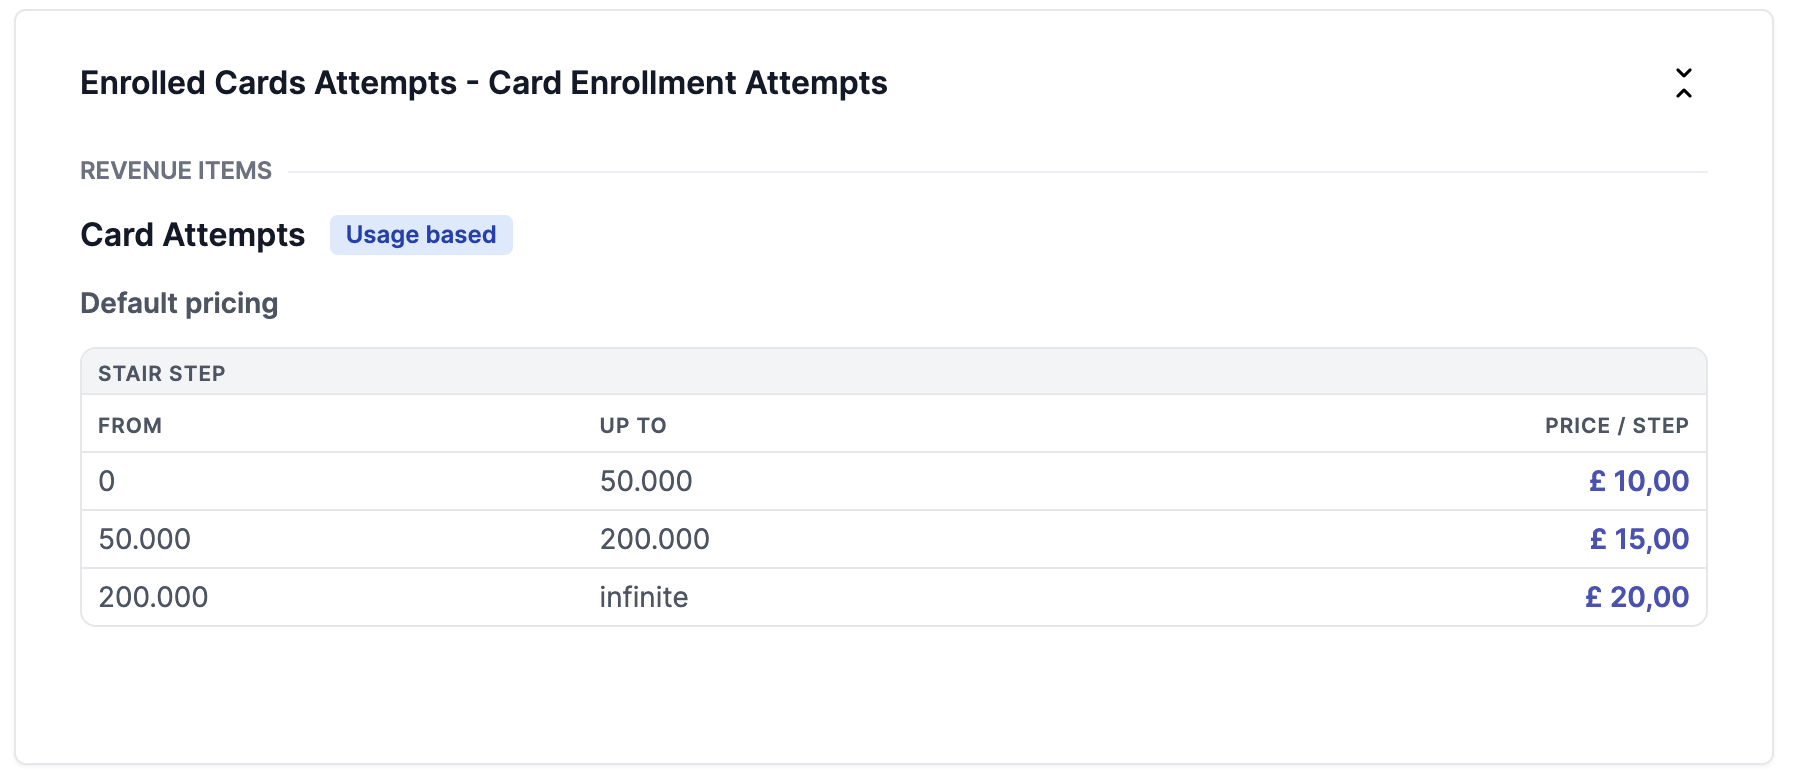The image size is (1798, 782).
Task: Select the £ 10,00 price link
Action: point(1638,481)
